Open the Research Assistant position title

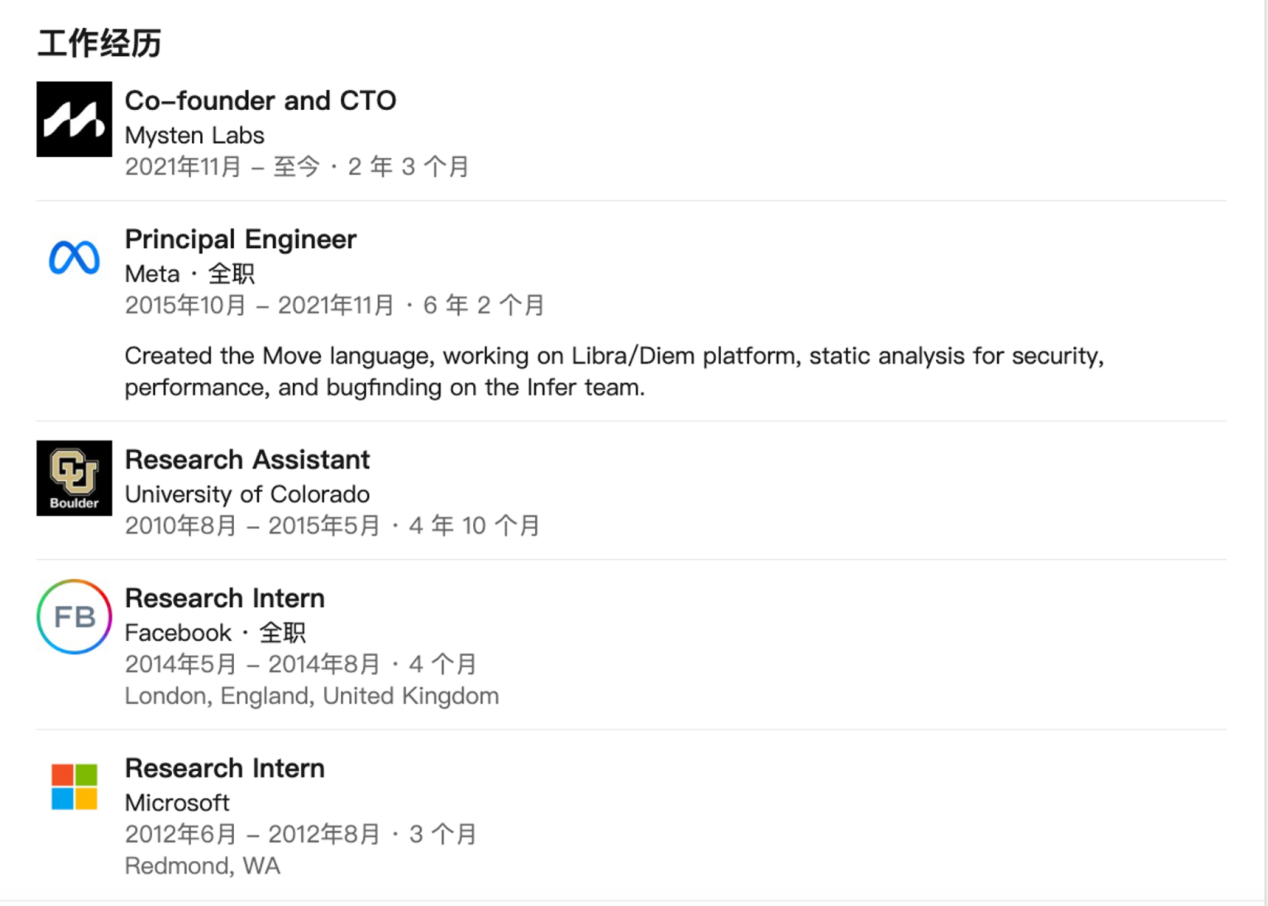click(247, 460)
